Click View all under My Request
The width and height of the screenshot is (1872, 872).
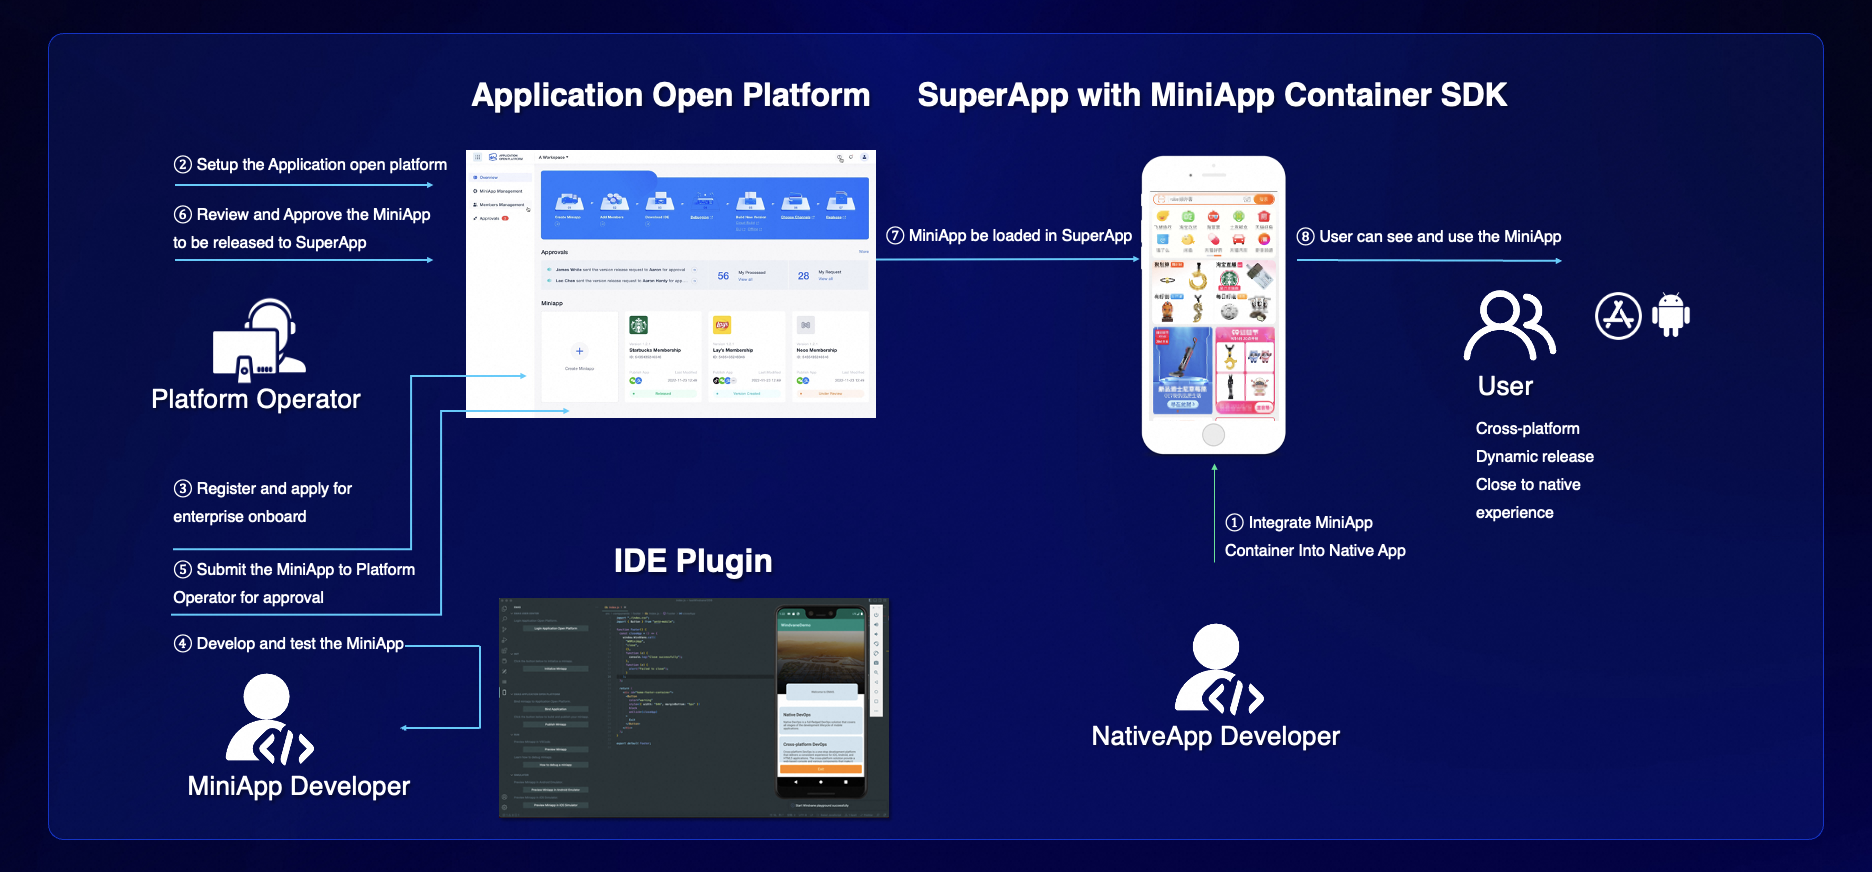(826, 279)
